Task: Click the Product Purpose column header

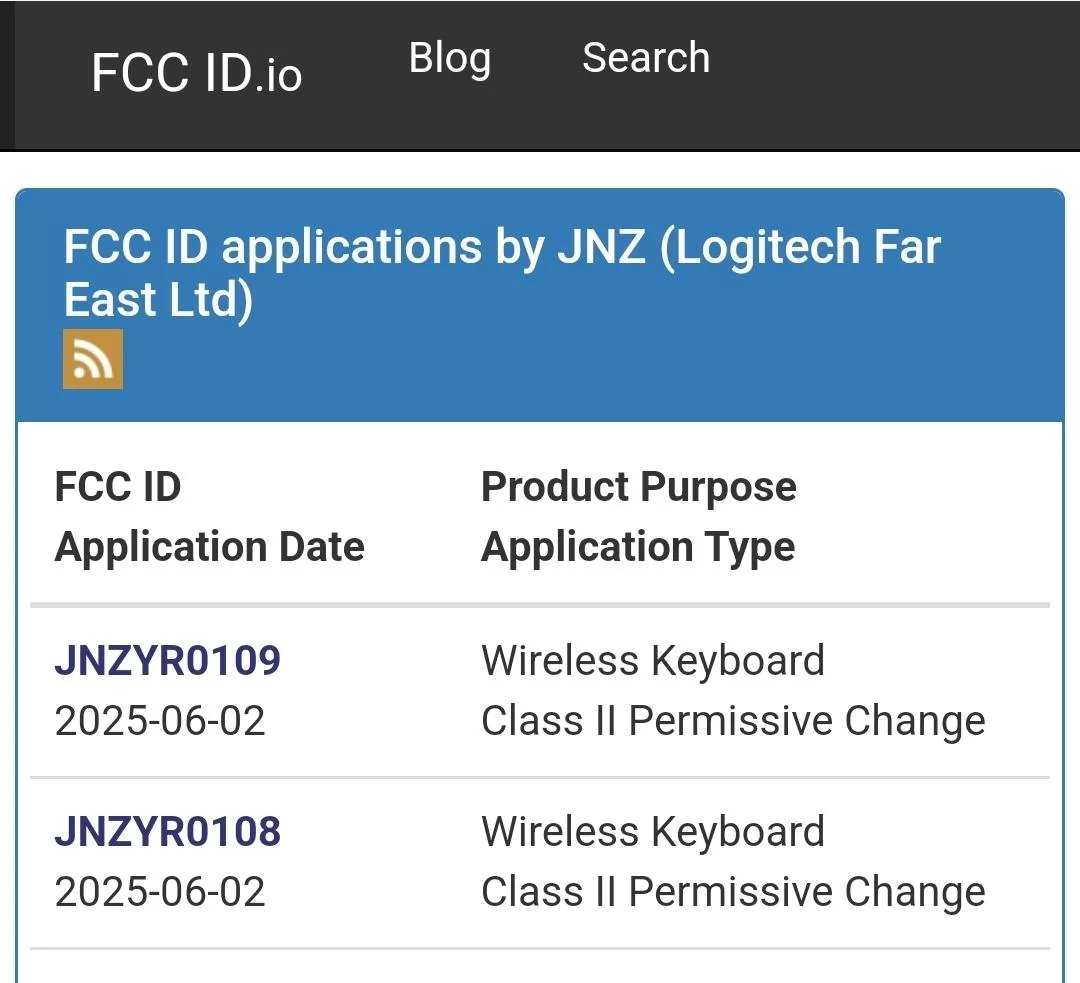Action: (x=638, y=488)
